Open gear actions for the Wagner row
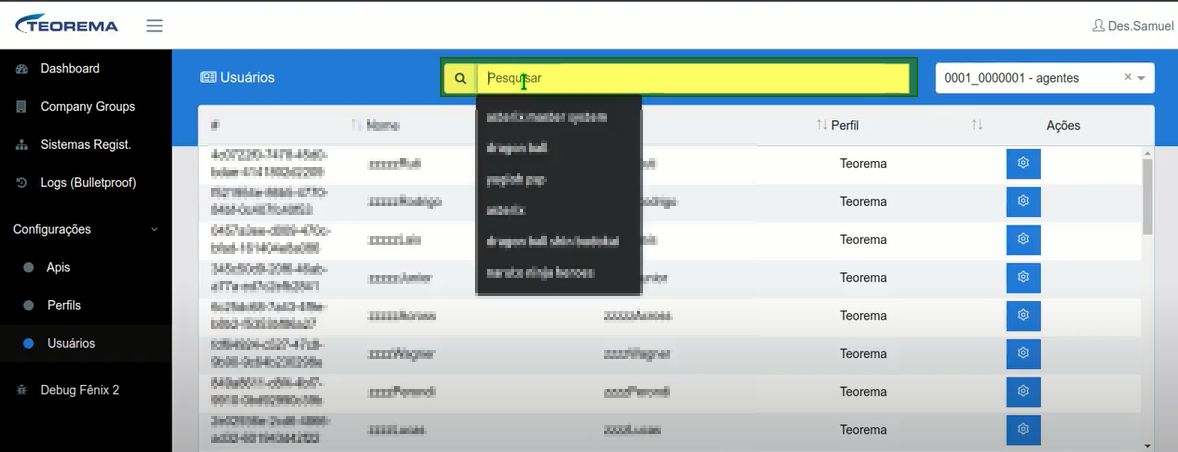This screenshot has height=452, width=1178. coord(1023,354)
